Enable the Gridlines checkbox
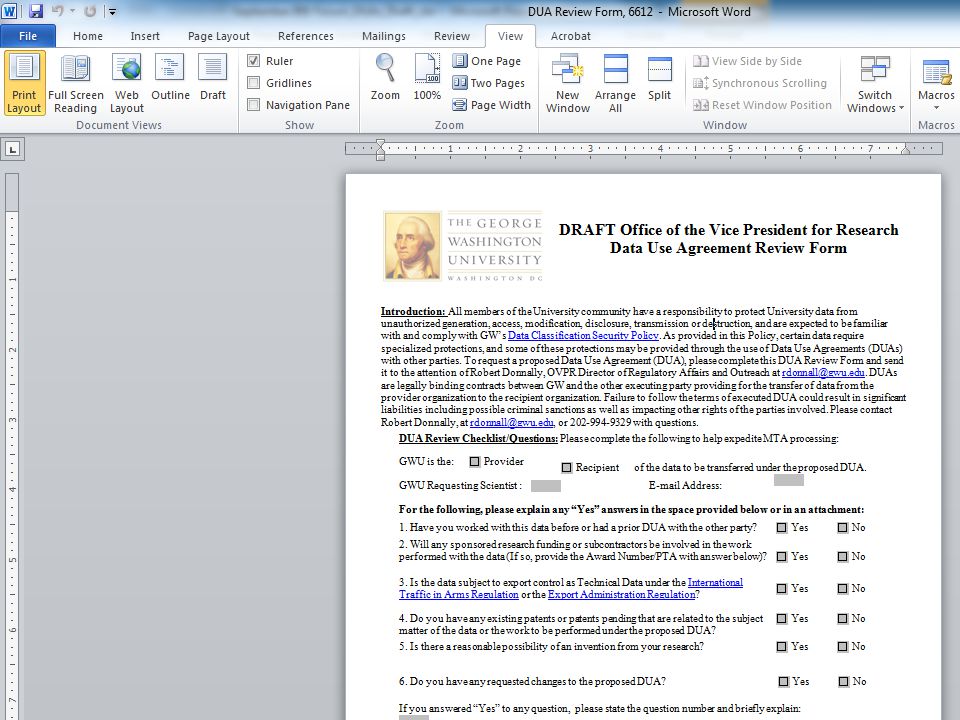 [x=253, y=83]
